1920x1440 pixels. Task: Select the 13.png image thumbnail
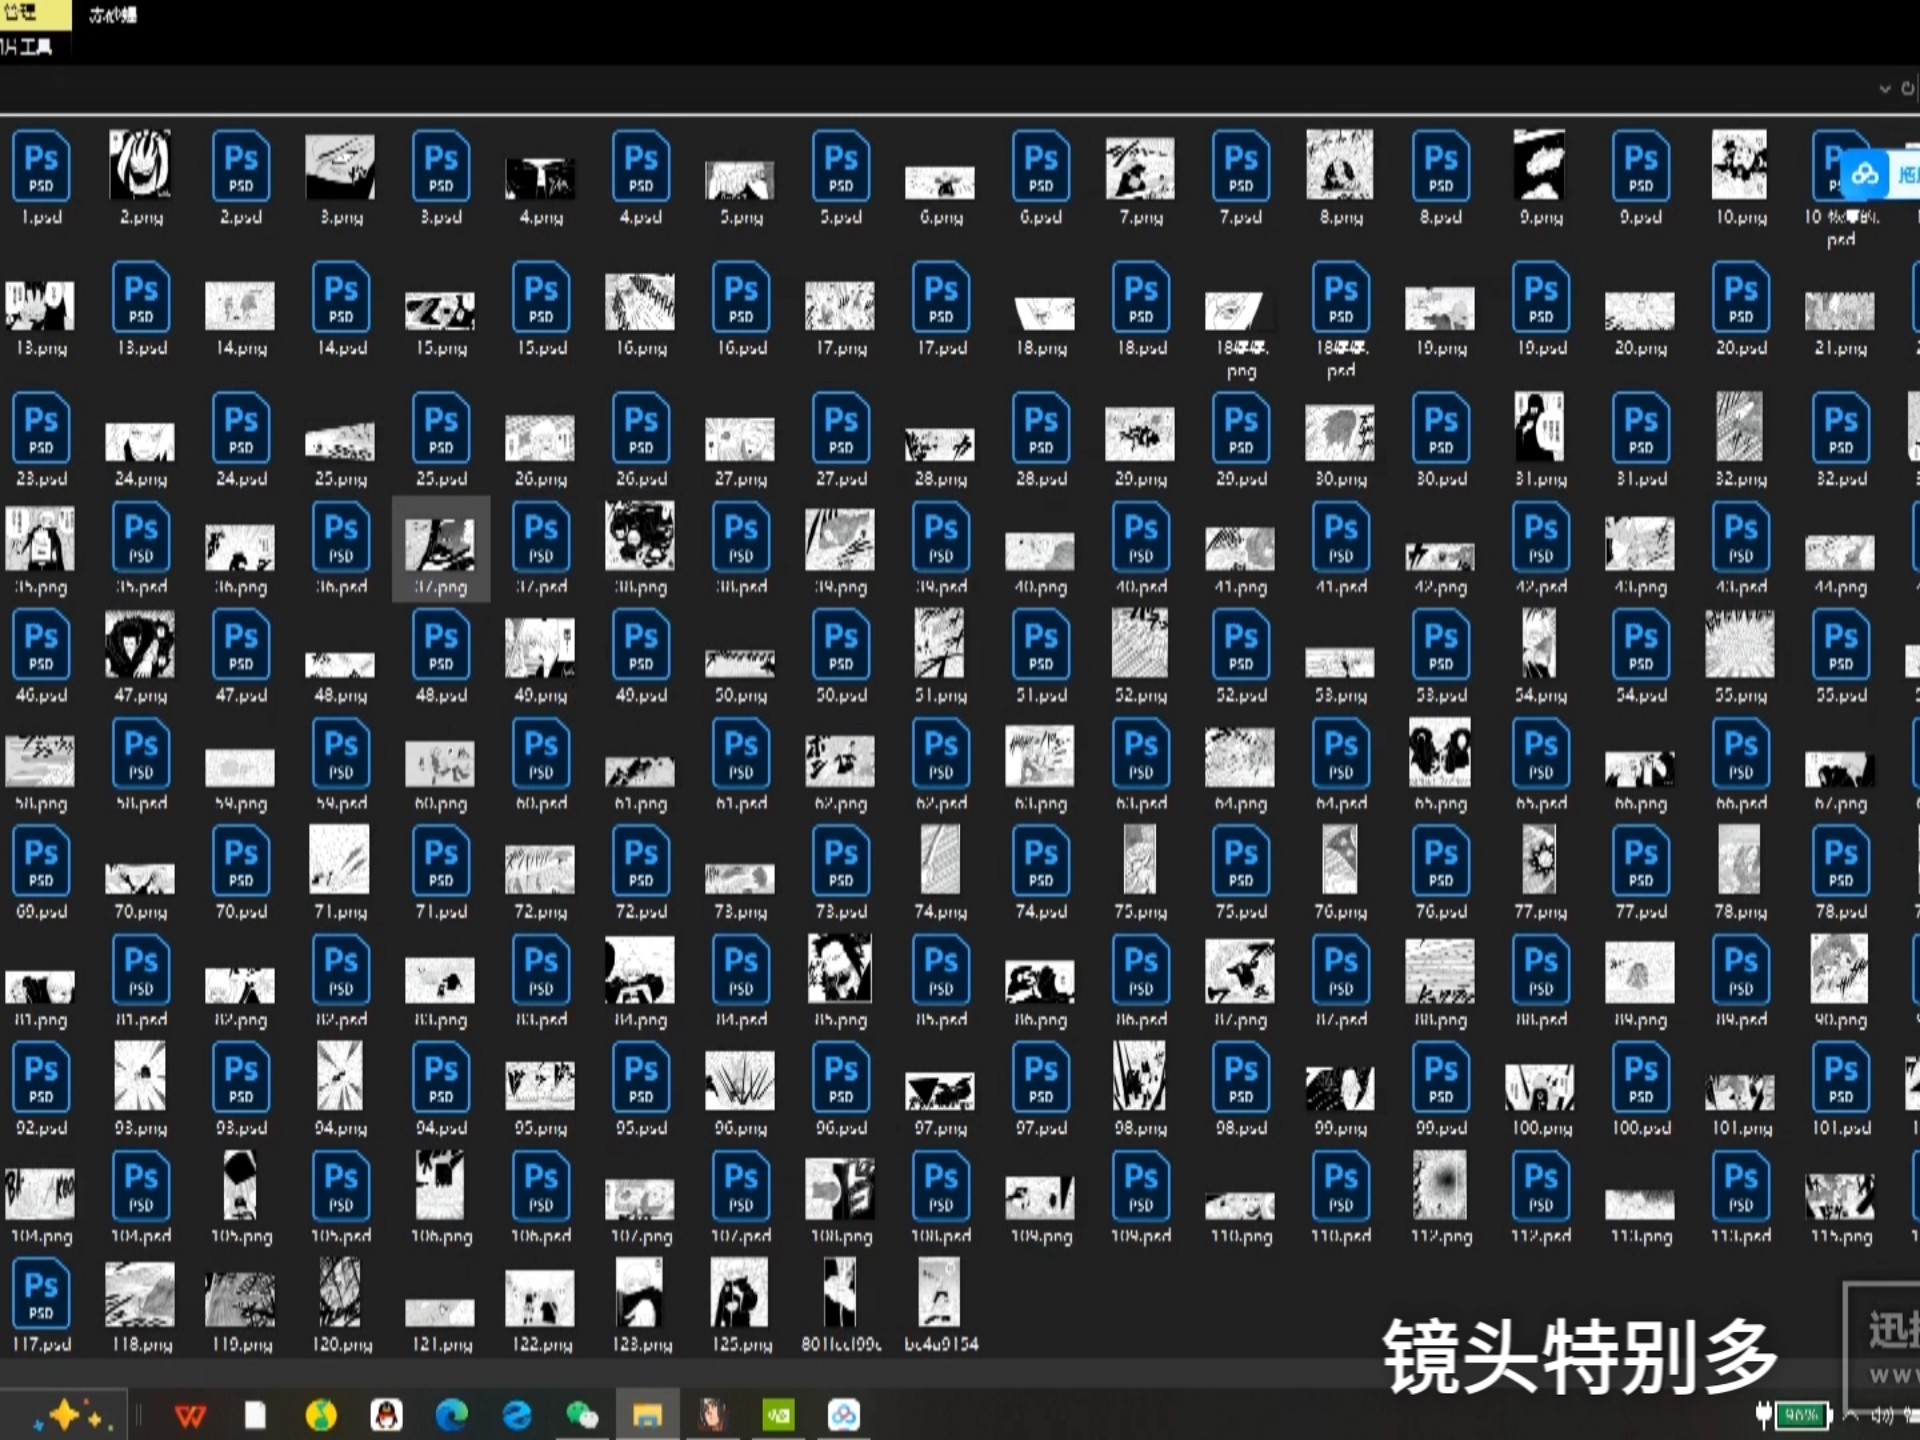(x=40, y=305)
